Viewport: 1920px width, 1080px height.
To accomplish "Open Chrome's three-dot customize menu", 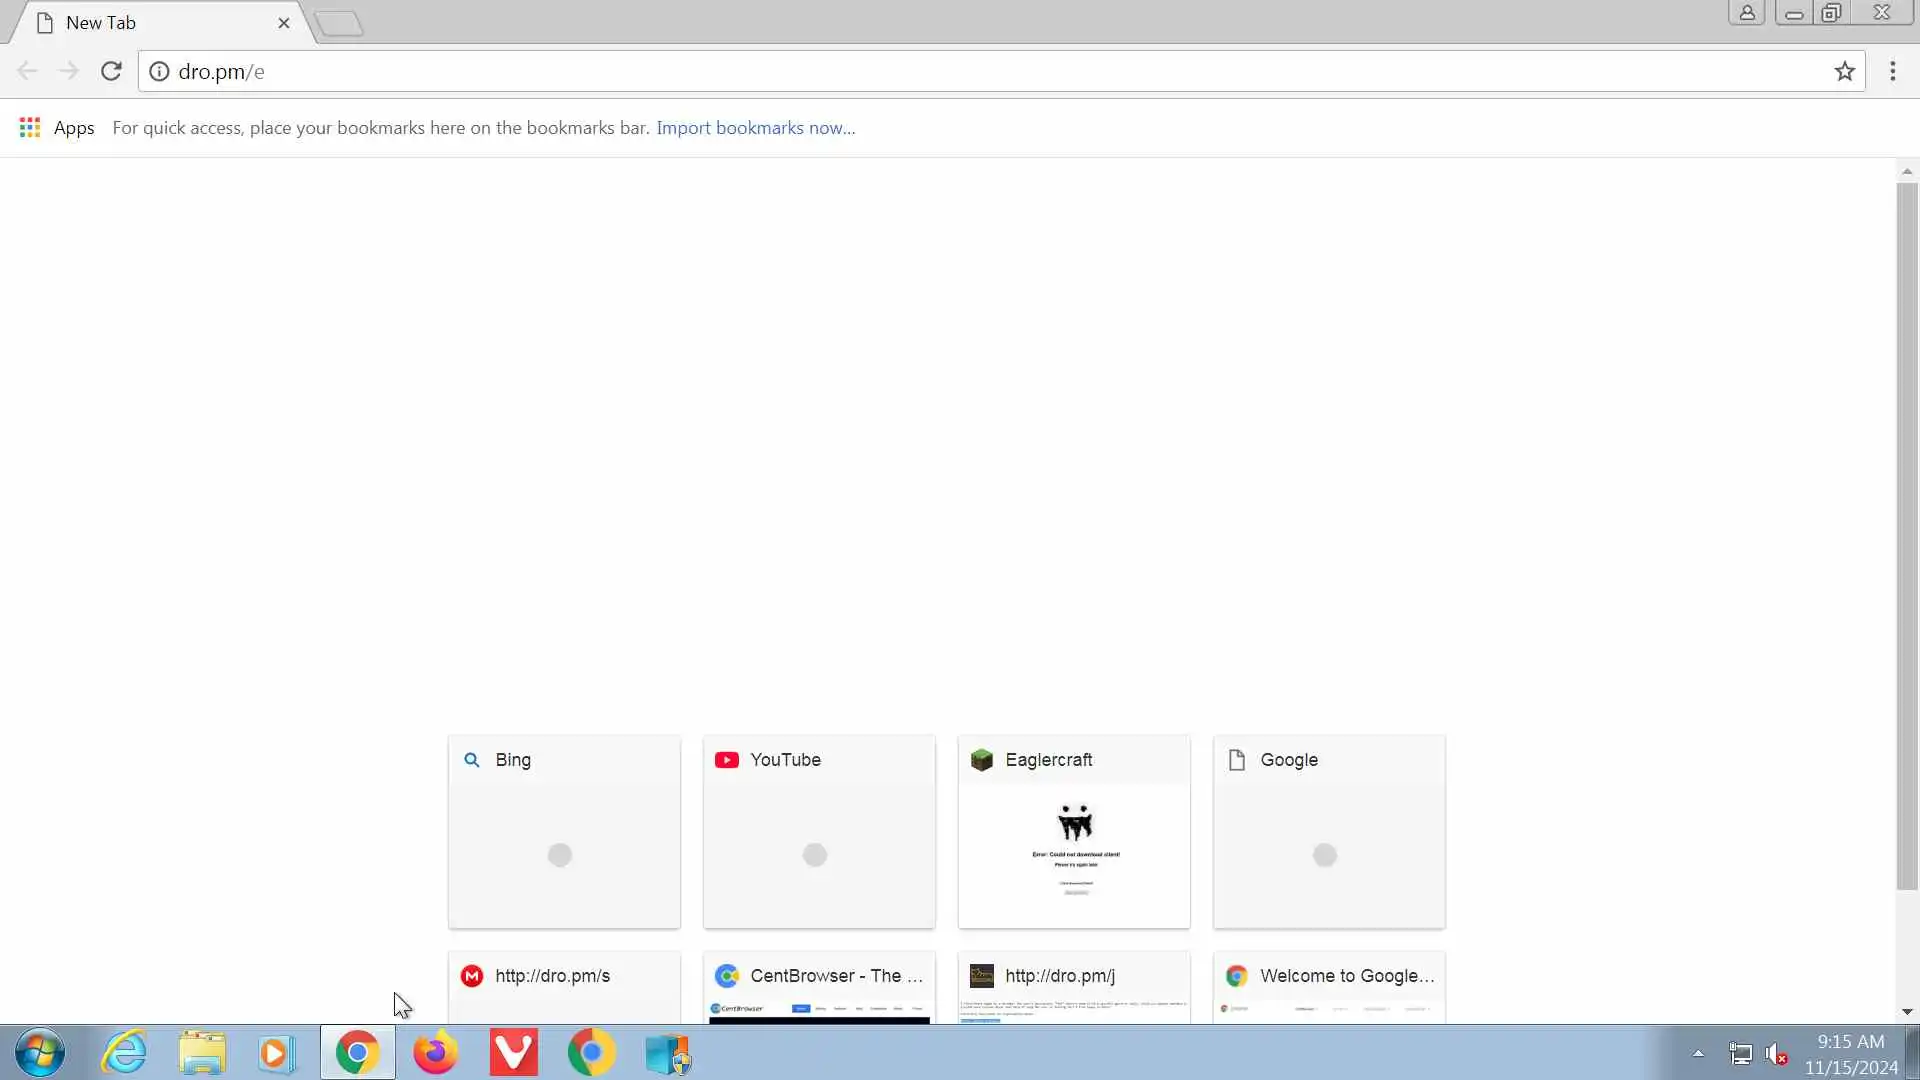I will tap(1892, 71).
